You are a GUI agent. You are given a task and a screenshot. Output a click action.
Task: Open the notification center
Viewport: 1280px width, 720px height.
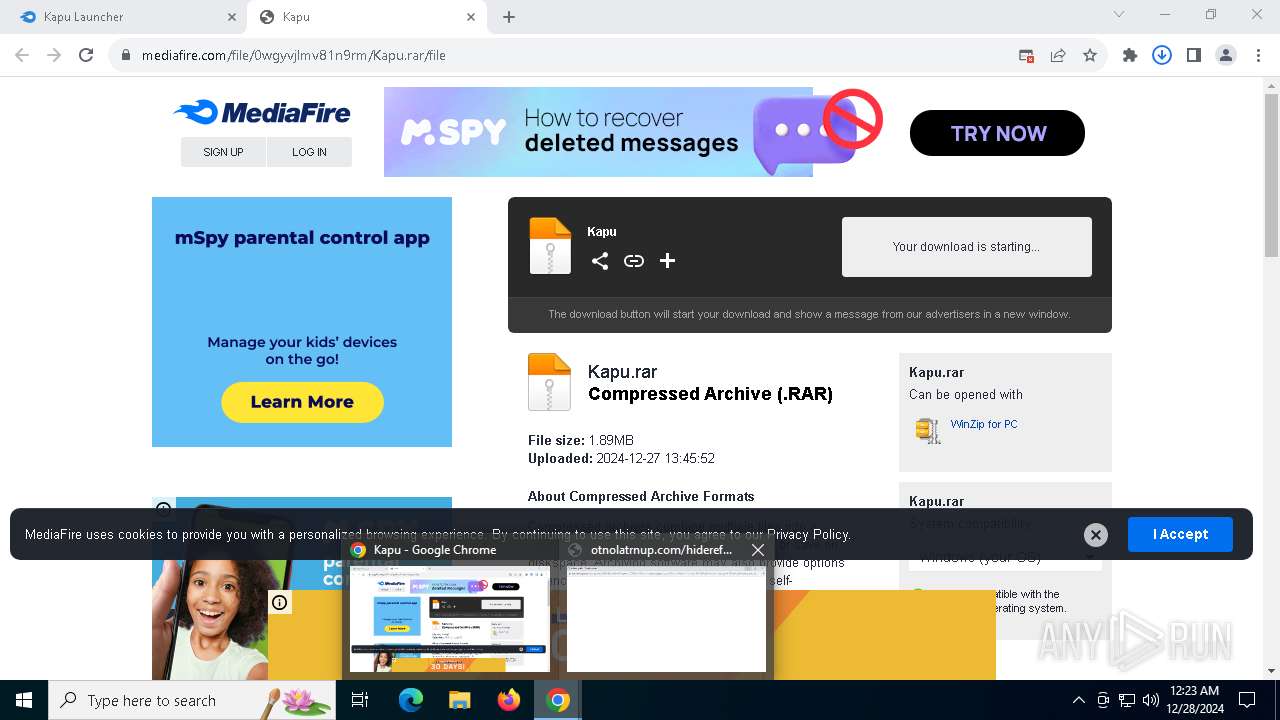point(1247,700)
